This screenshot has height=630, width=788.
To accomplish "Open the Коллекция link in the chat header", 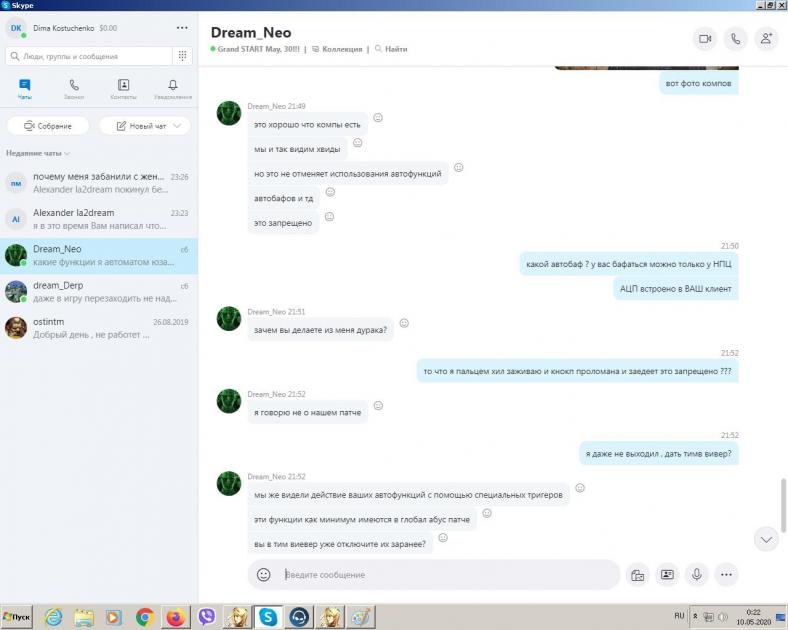I will (338, 49).
